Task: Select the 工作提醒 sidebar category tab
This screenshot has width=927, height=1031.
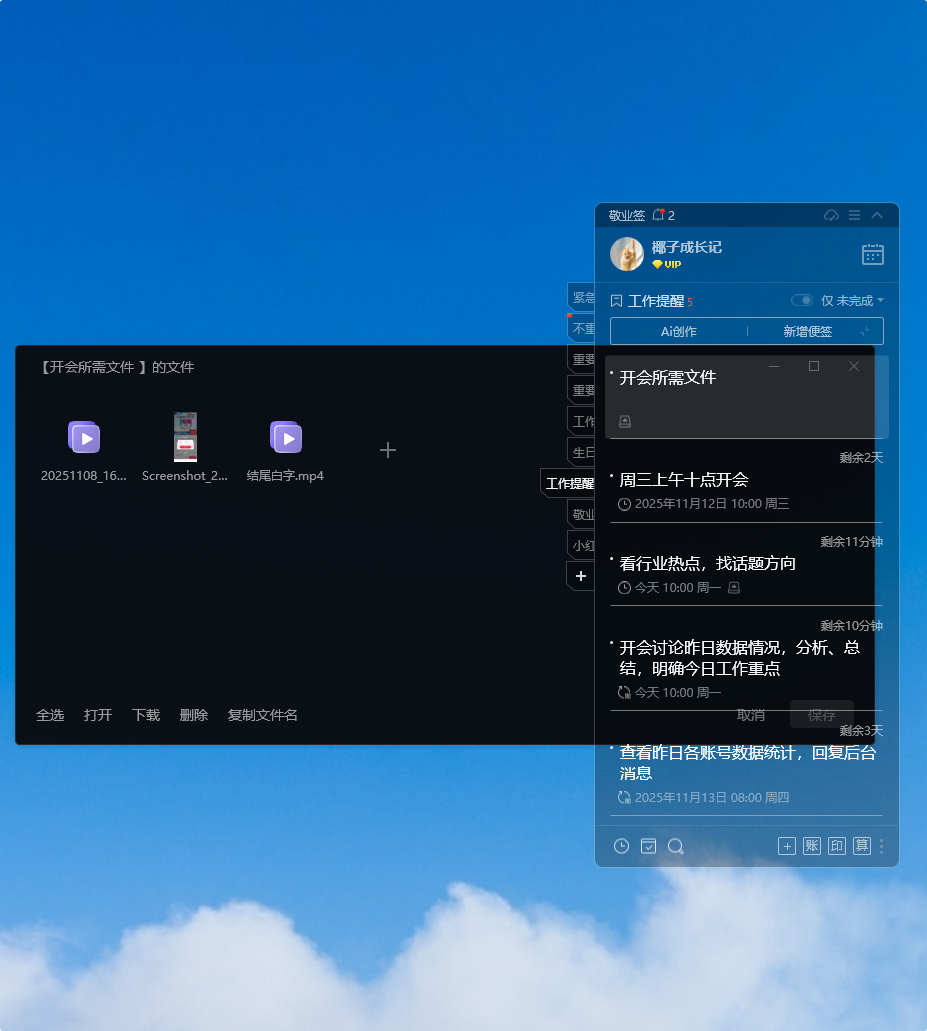Action: pyautogui.click(x=569, y=483)
